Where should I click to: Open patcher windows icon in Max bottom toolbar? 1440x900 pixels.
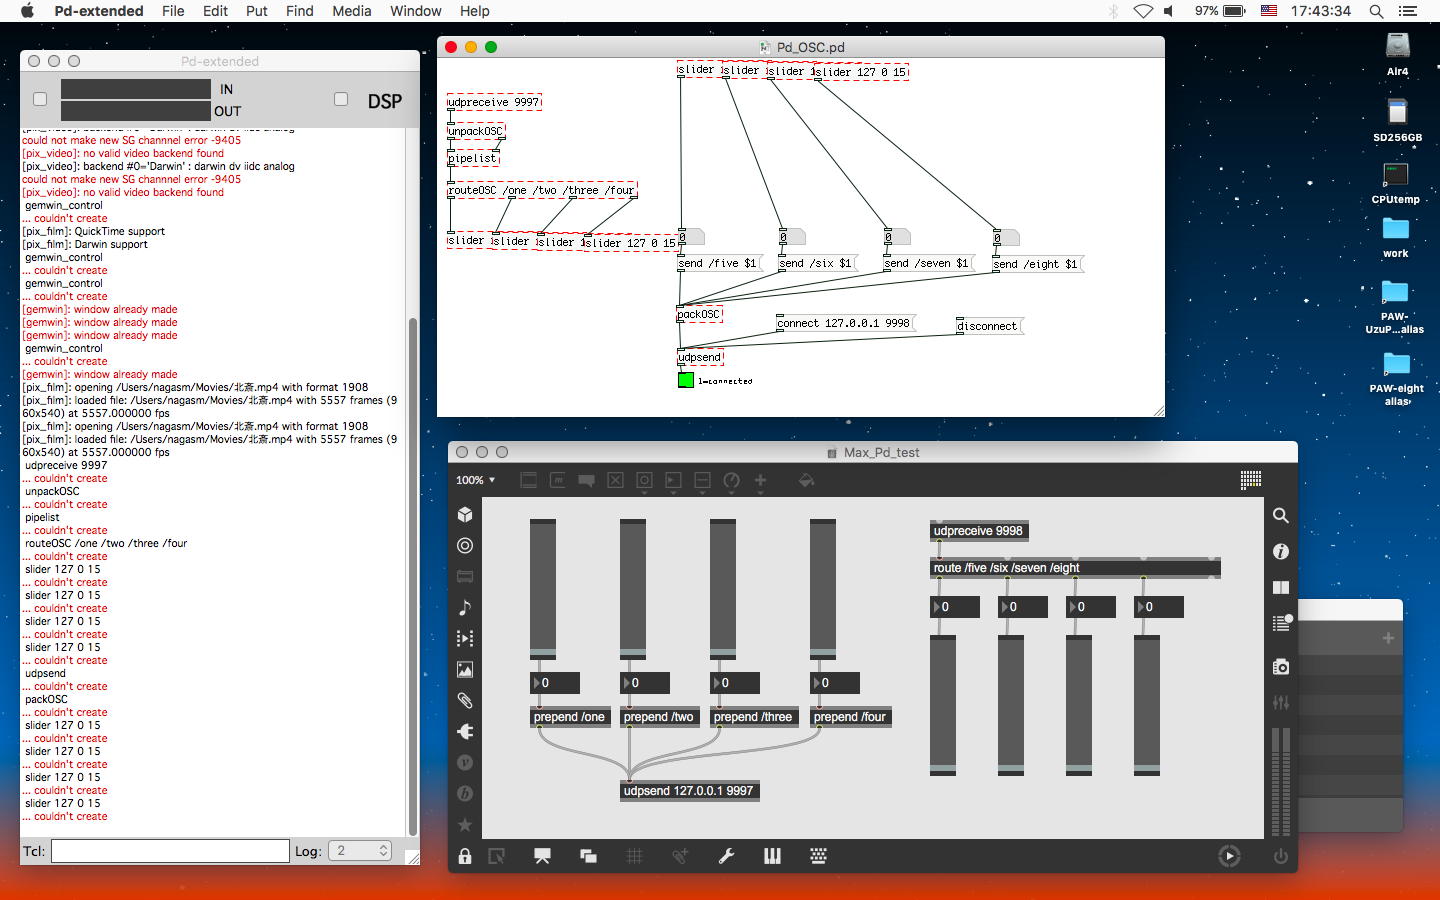(x=588, y=856)
